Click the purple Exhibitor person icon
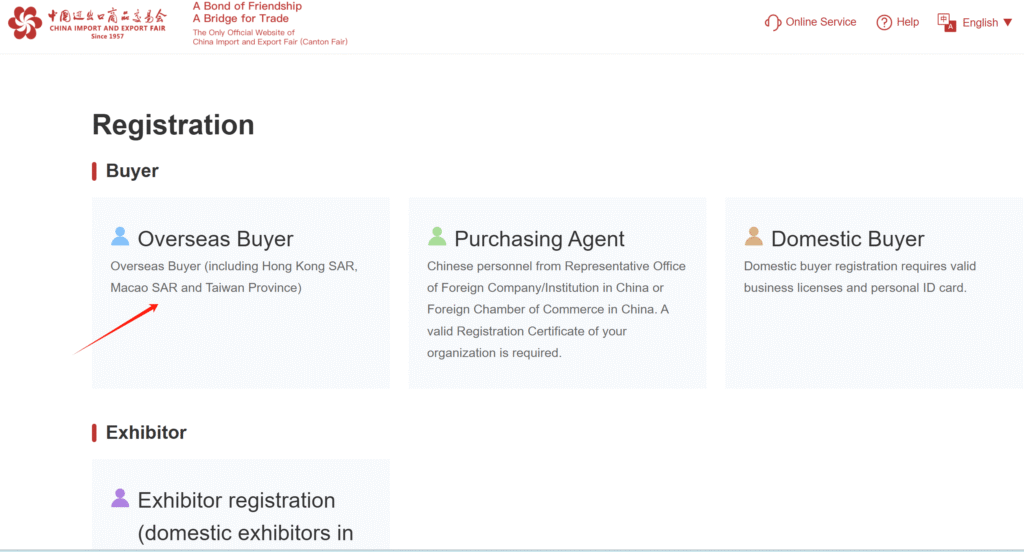This screenshot has height=552, width=1024. click(120, 498)
